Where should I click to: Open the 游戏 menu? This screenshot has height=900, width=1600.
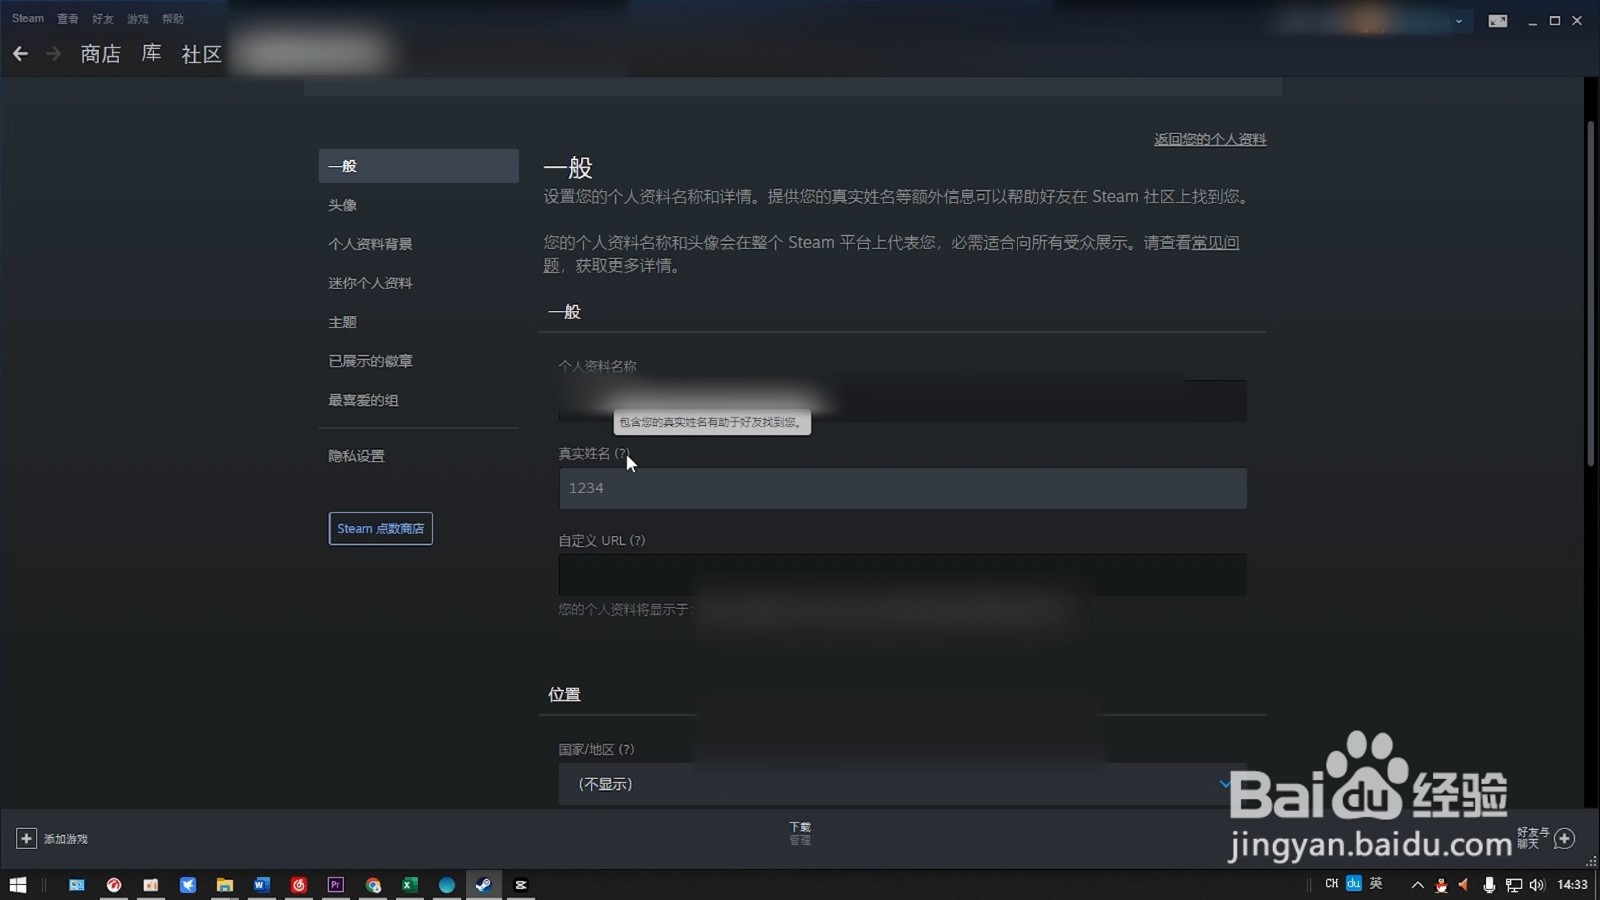pos(138,18)
